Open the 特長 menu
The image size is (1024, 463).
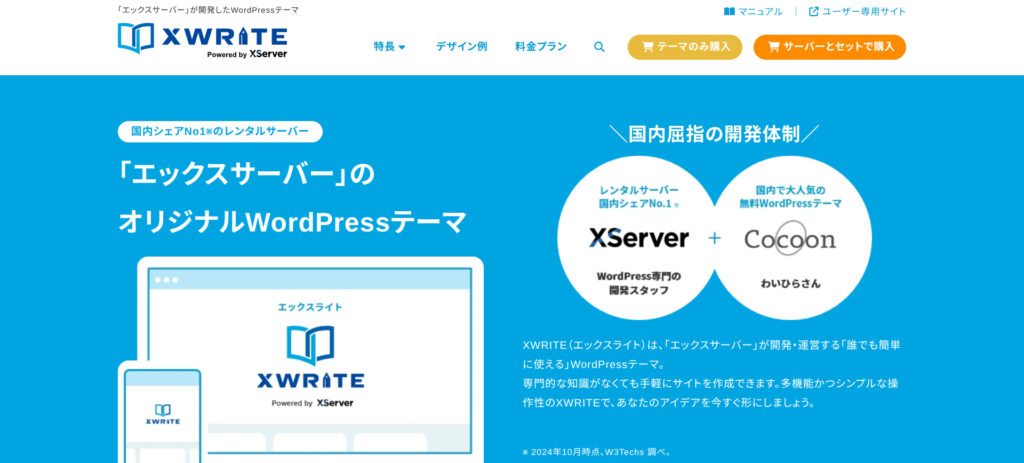point(390,47)
